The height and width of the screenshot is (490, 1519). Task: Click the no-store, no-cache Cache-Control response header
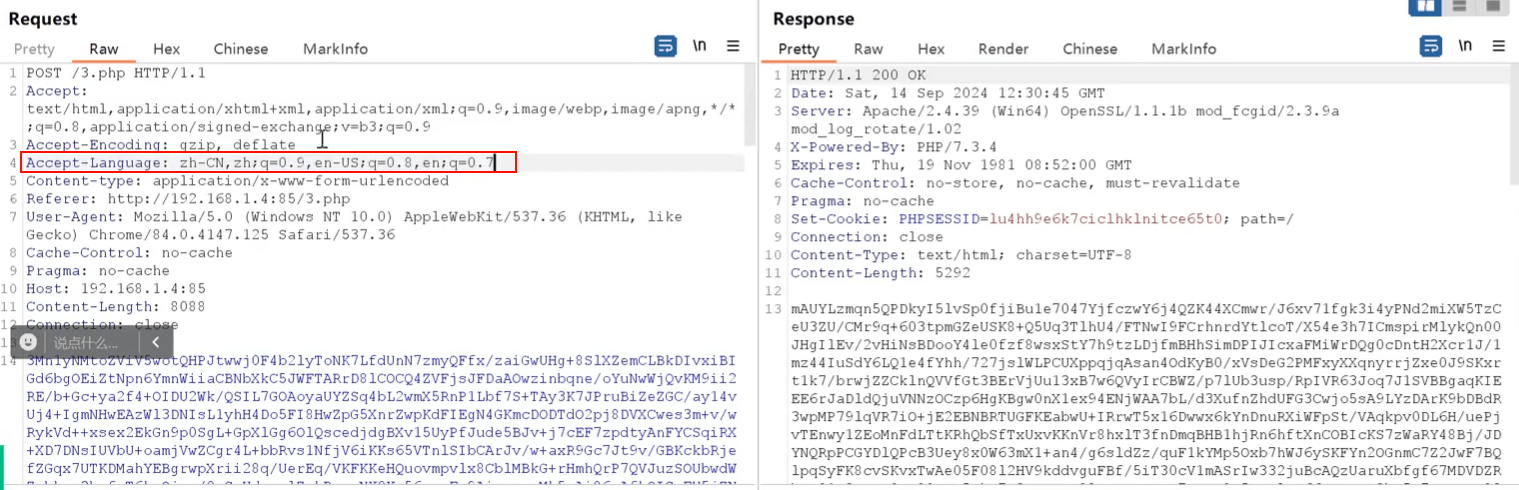tap(1015, 183)
